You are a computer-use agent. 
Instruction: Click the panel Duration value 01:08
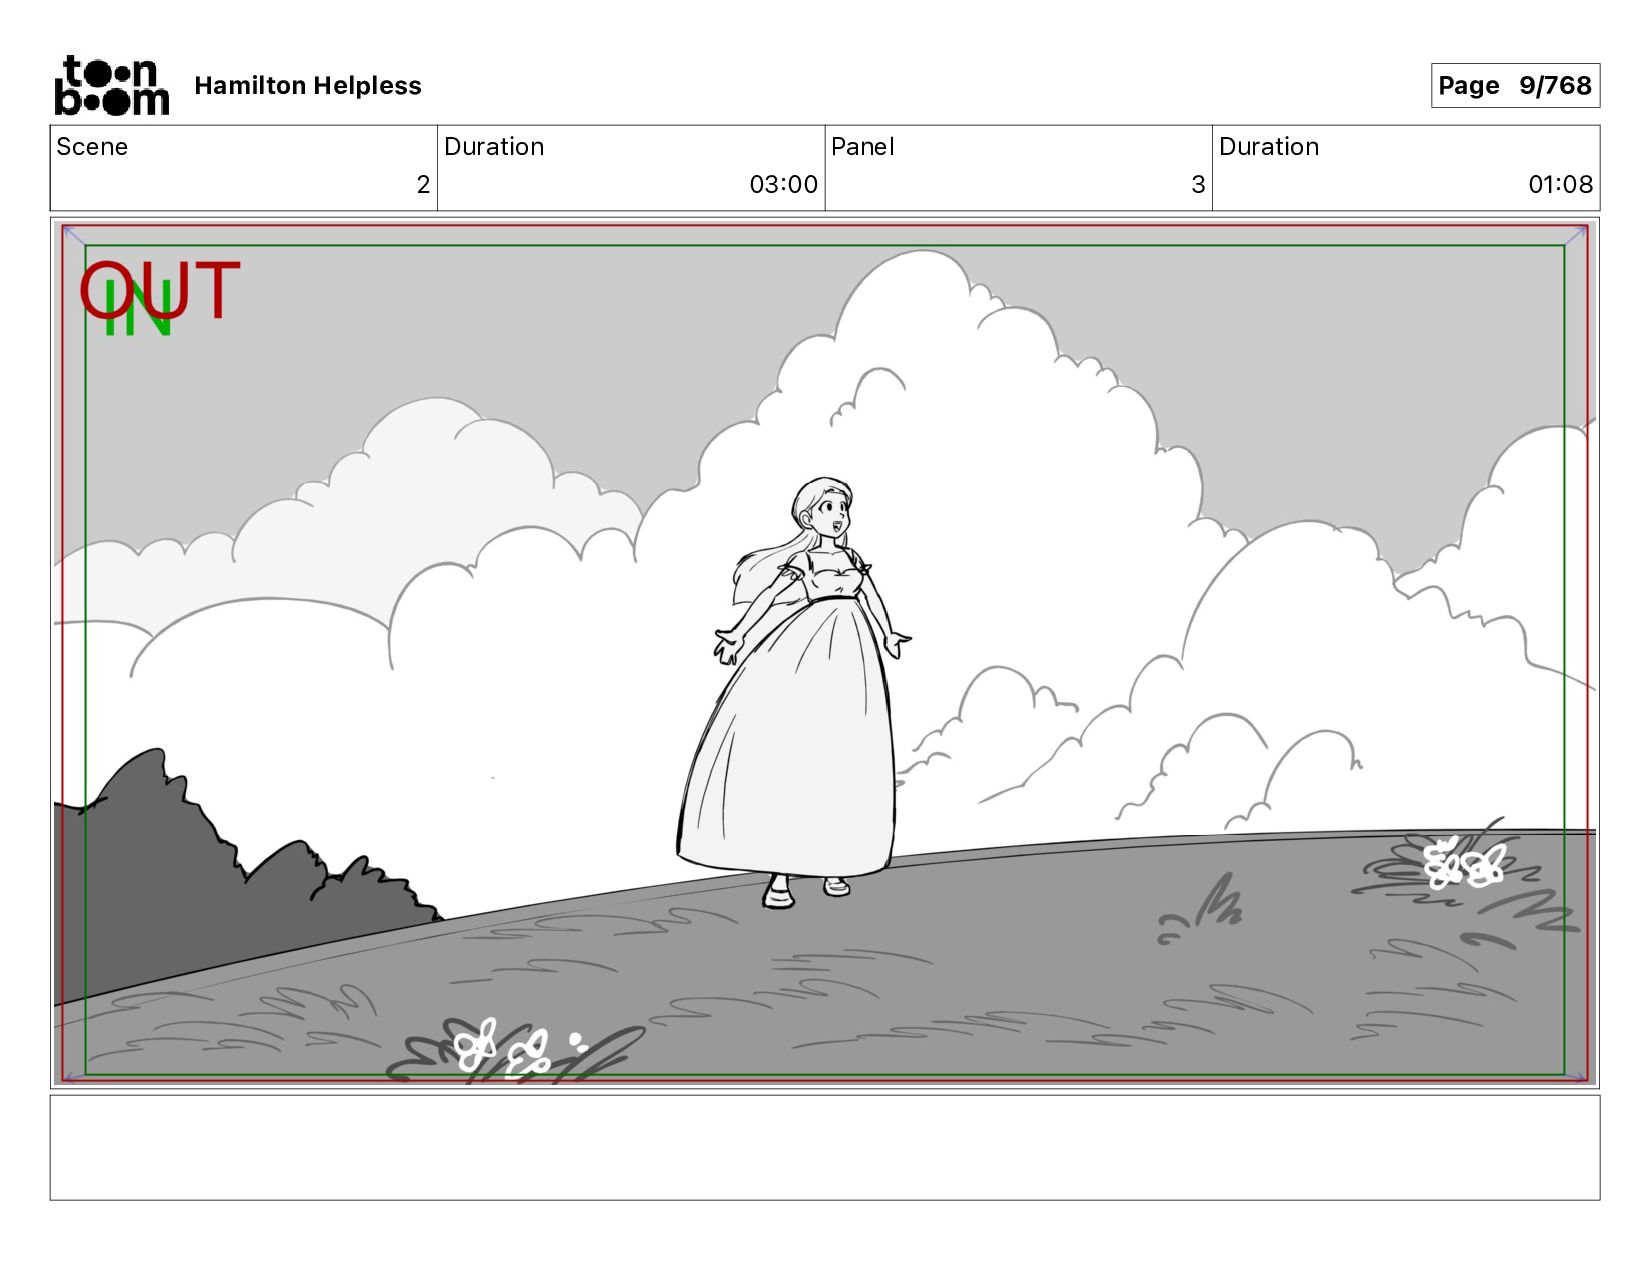point(1560,184)
